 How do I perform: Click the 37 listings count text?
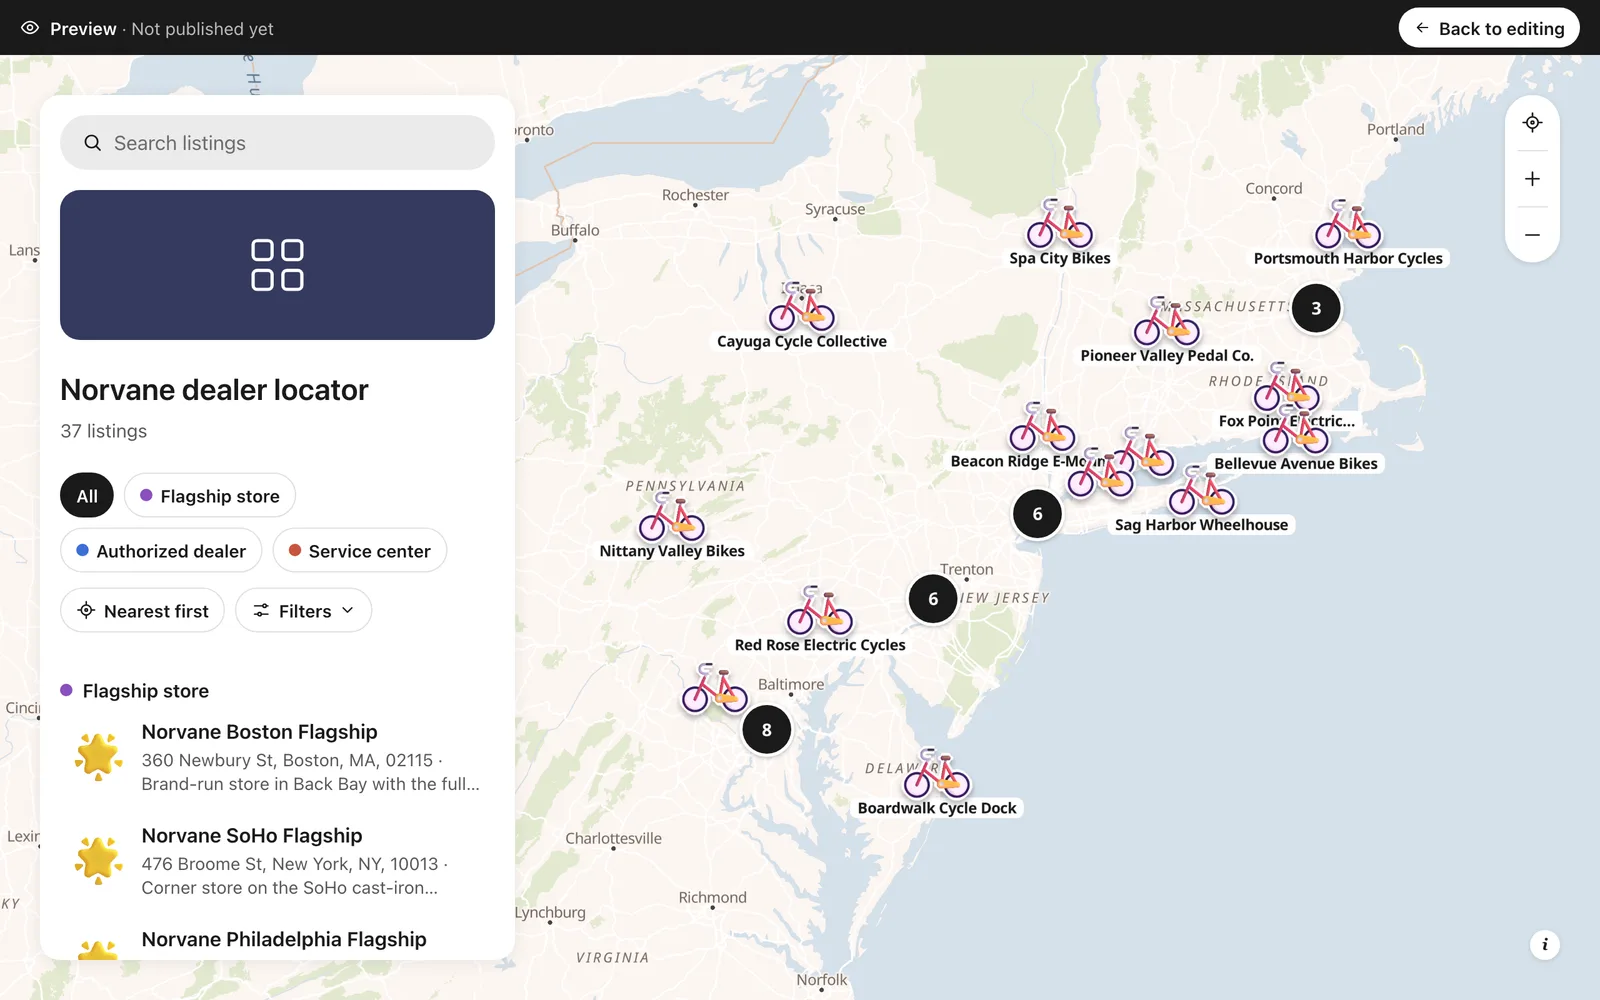tap(104, 431)
